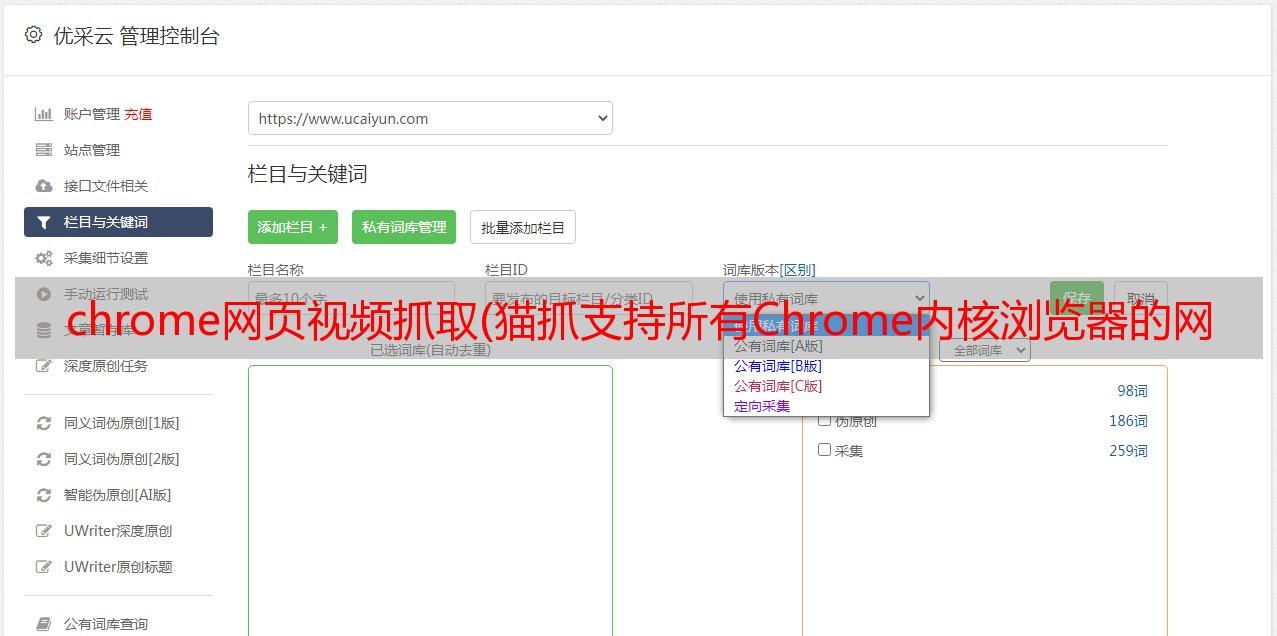The width and height of the screenshot is (1277, 636).
Task: Open 站点管理 via its server icon
Action: click(43, 150)
